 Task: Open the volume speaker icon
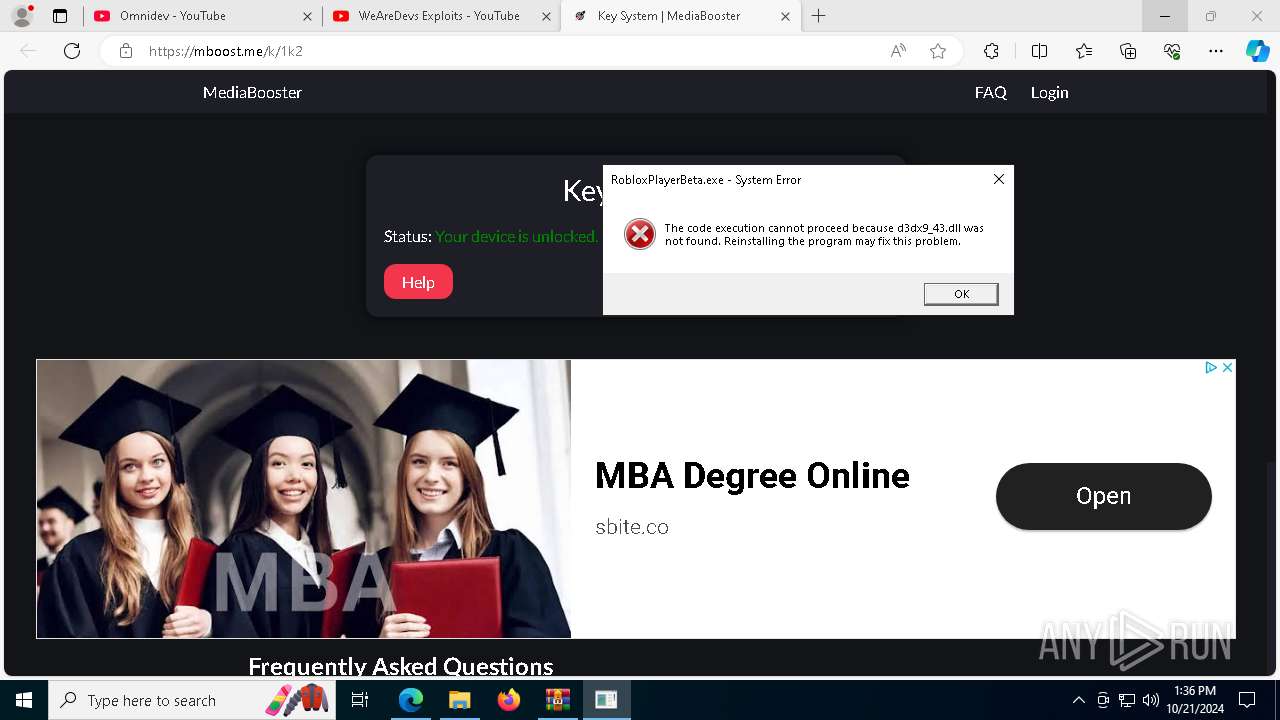(x=1151, y=700)
